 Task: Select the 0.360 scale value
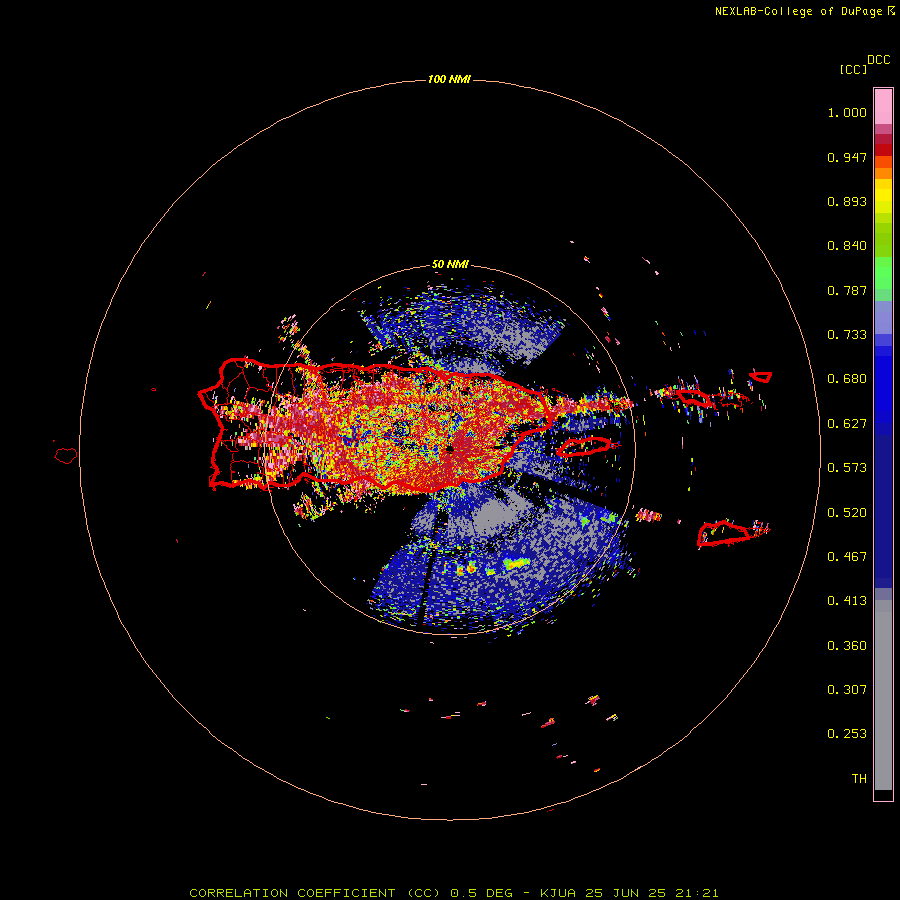[x=847, y=646]
